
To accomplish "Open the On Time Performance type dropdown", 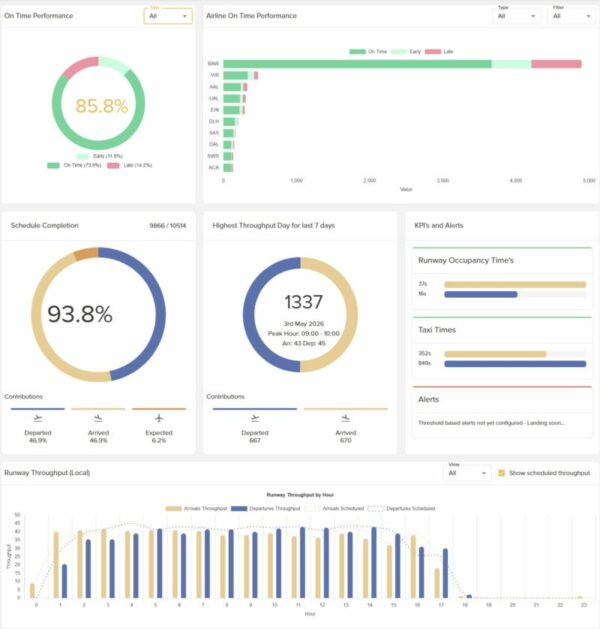I will click(168, 16).
